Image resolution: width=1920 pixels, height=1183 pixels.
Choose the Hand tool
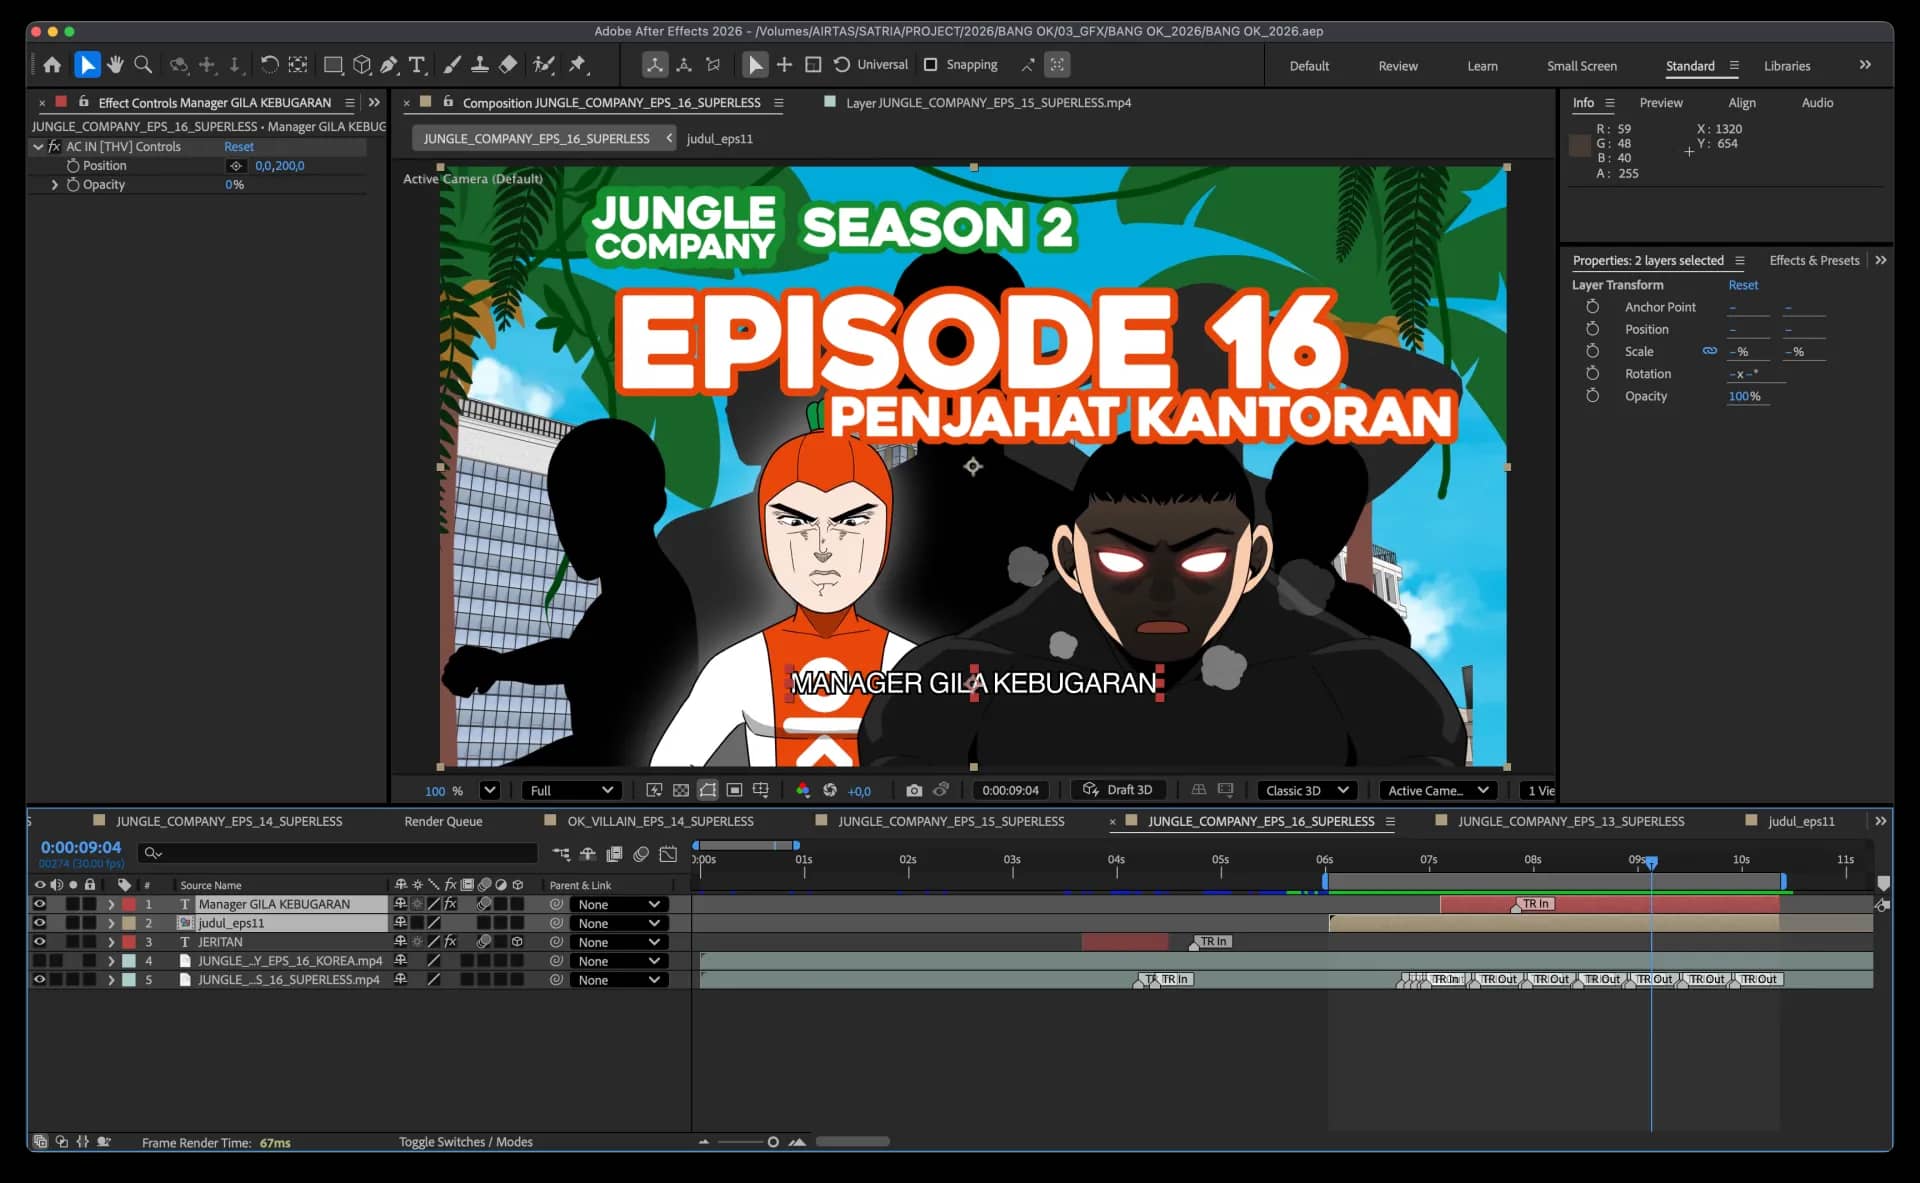pyautogui.click(x=115, y=65)
